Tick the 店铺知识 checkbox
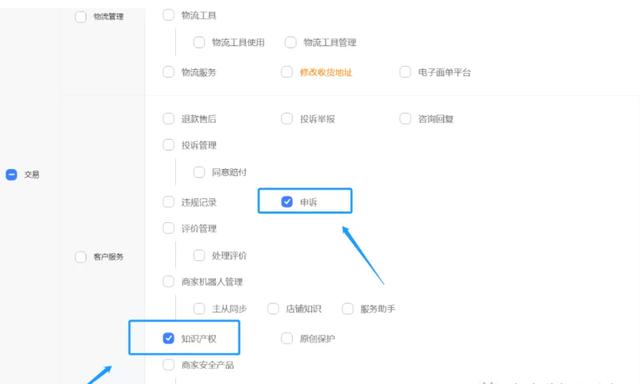The width and height of the screenshot is (640, 384). click(273, 309)
